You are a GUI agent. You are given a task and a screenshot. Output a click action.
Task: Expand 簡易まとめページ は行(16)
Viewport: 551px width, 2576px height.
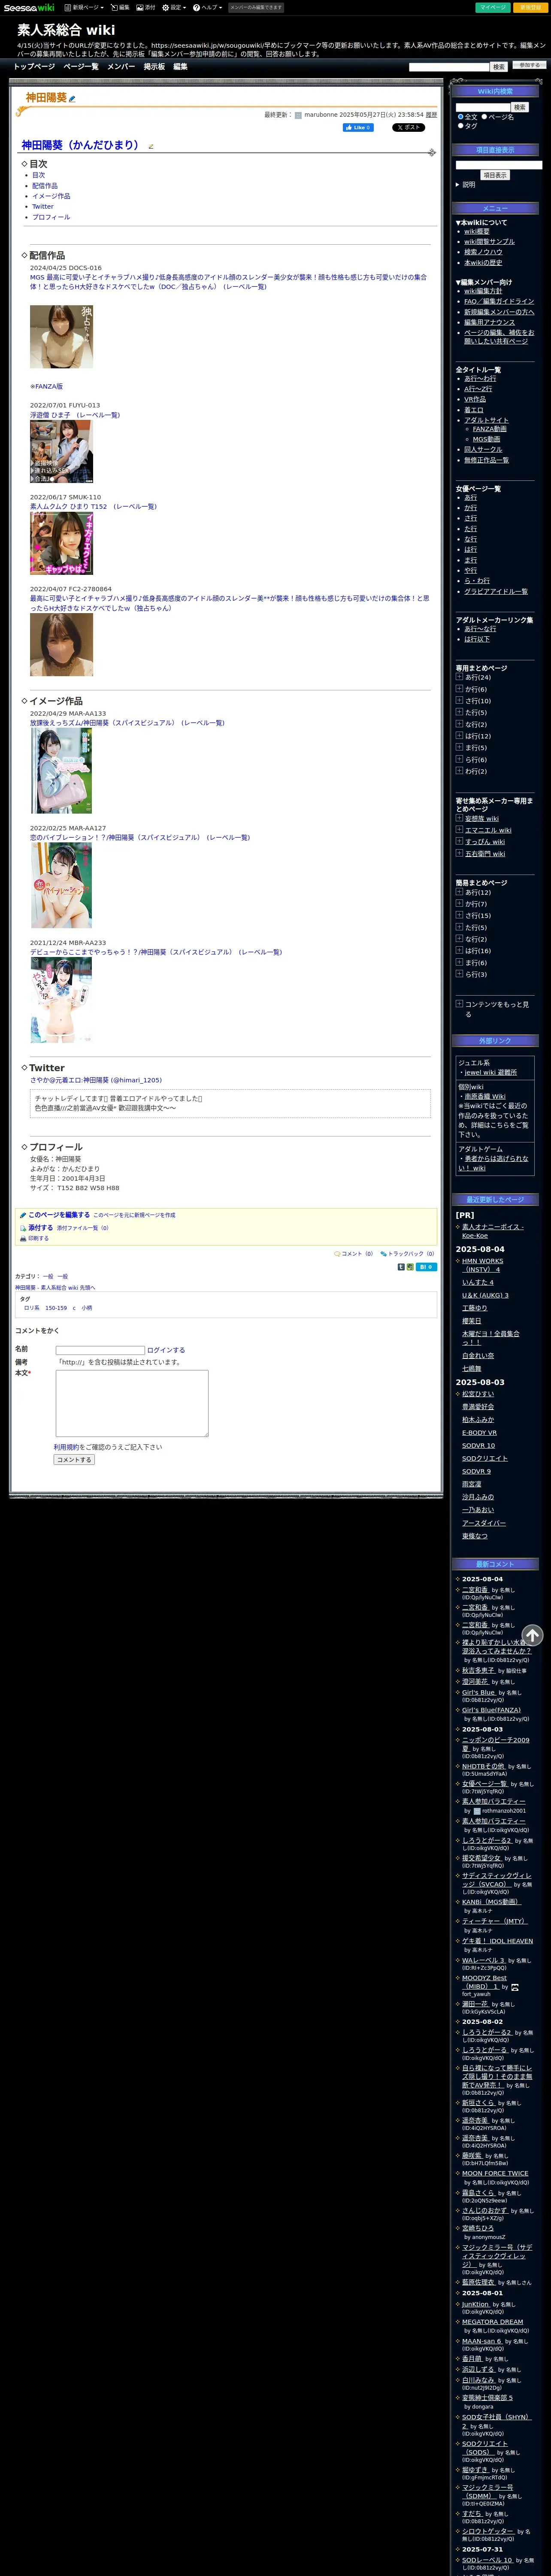pyautogui.click(x=459, y=951)
